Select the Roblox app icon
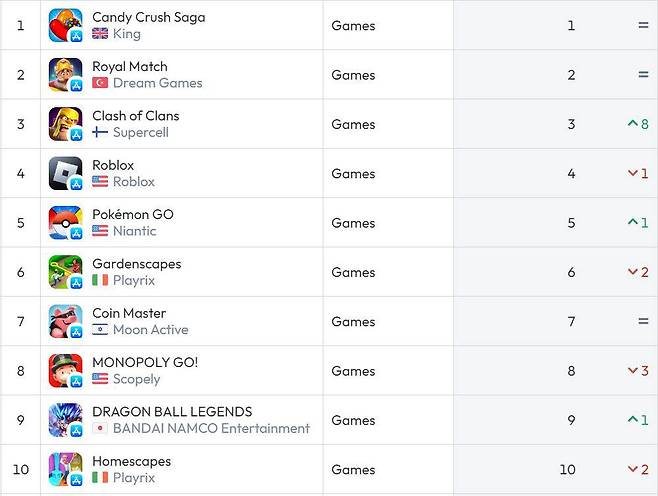658x496 pixels. click(65, 173)
